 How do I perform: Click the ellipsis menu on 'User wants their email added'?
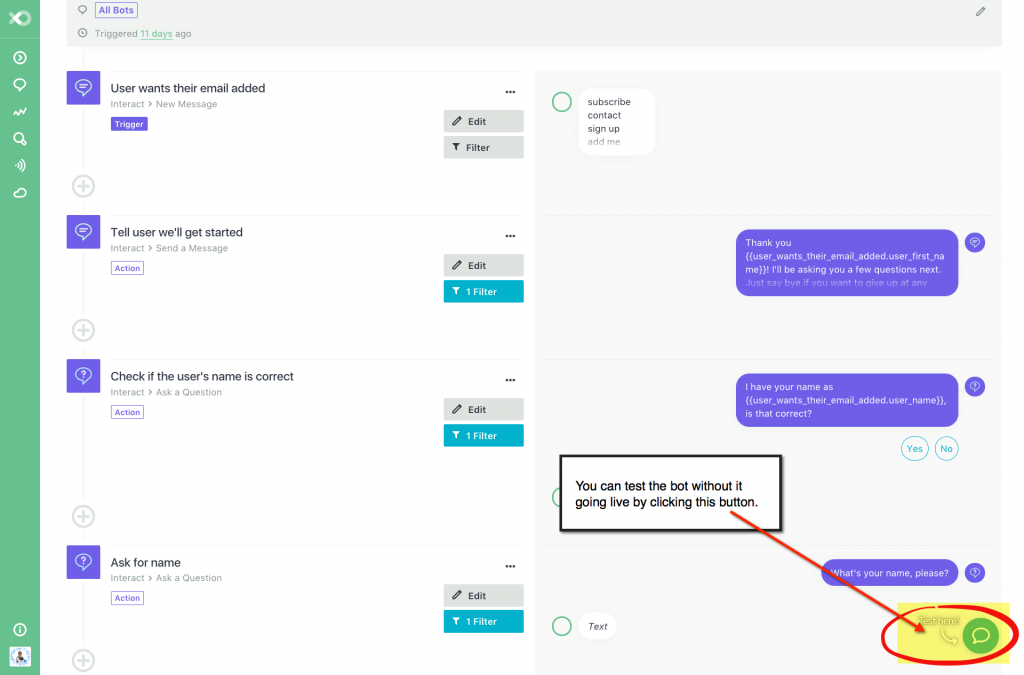pyautogui.click(x=510, y=91)
